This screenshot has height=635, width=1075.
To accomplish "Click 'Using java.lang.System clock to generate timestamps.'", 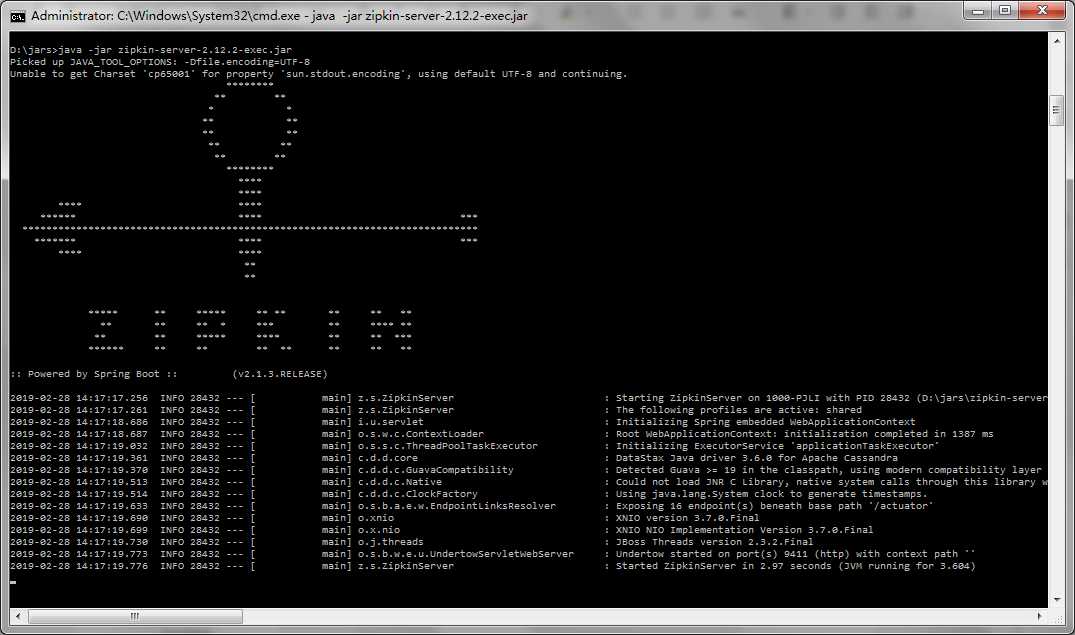I will coord(771,494).
